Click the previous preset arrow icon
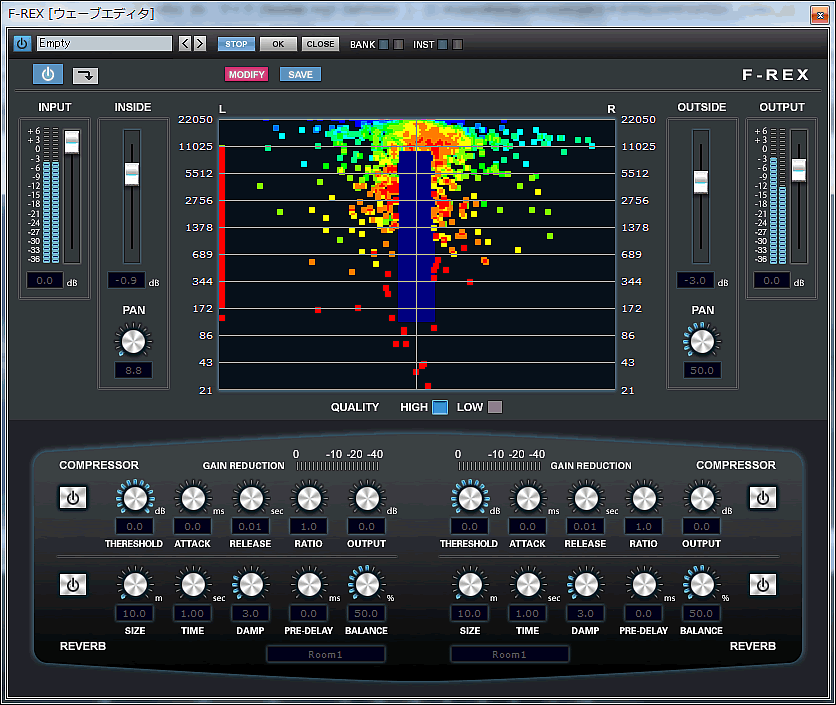The width and height of the screenshot is (836, 705). (x=184, y=43)
